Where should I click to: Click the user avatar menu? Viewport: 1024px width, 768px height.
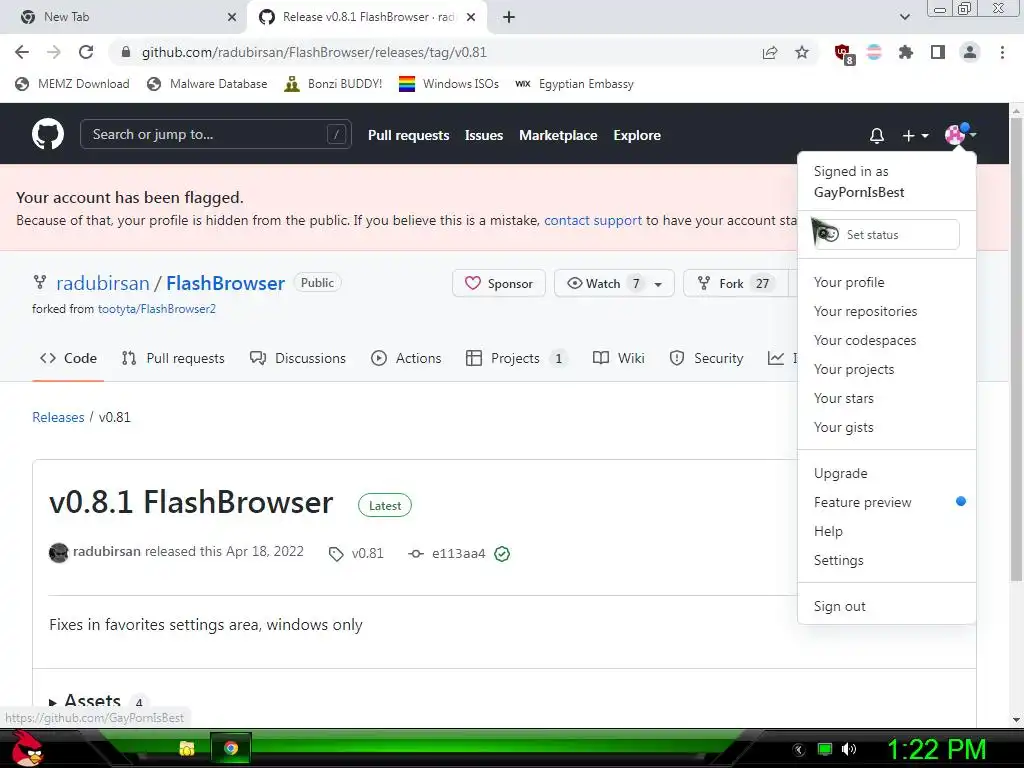[960, 135]
